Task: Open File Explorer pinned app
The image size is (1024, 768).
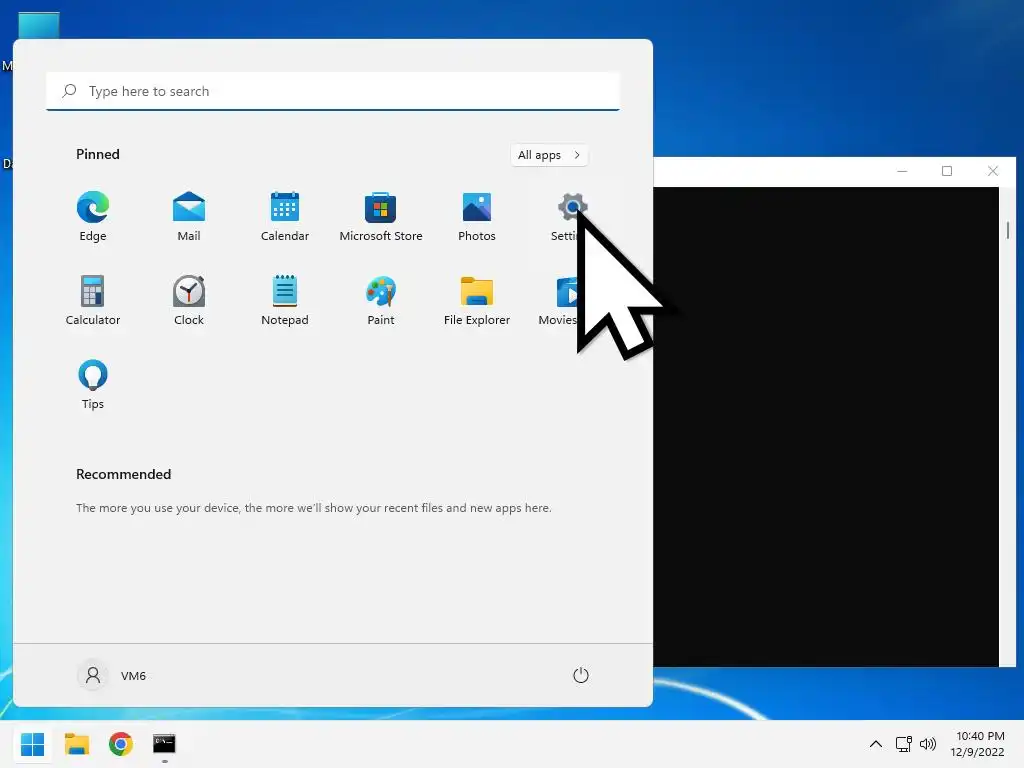Action: 477,300
